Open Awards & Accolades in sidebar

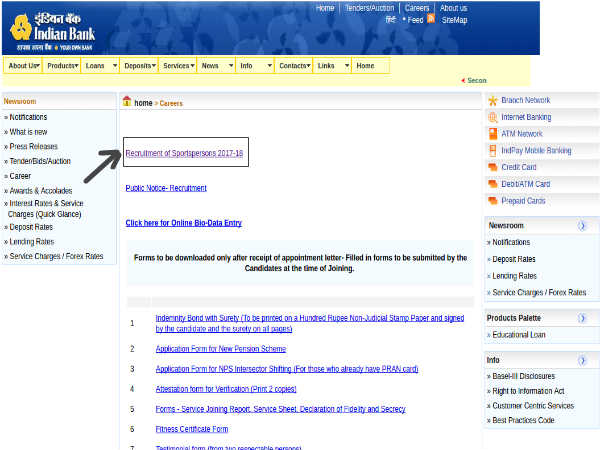pos(41,191)
